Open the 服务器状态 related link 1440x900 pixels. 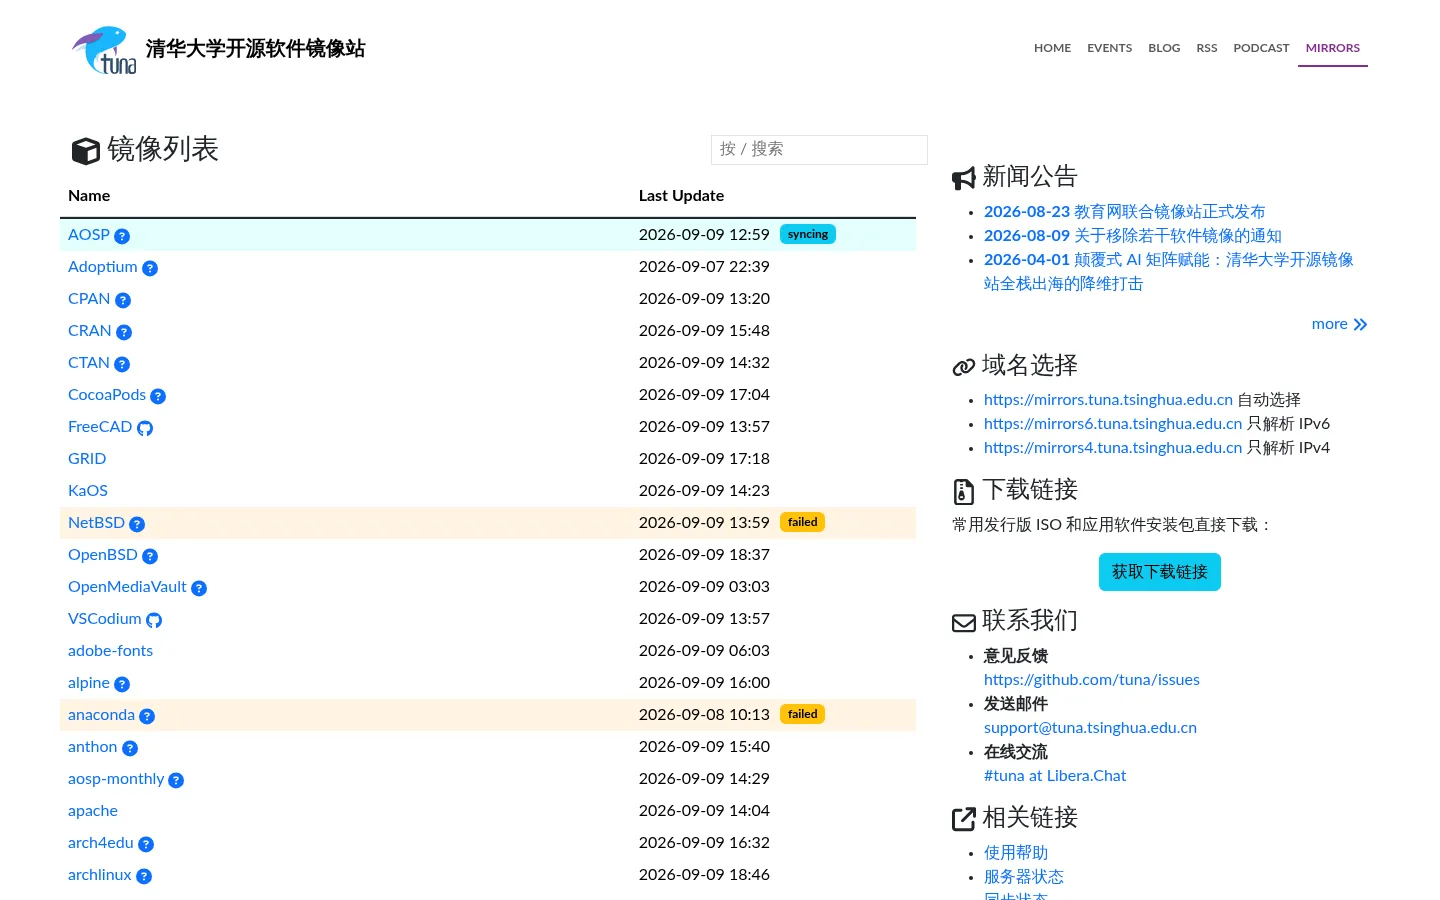click(1024, 877)
